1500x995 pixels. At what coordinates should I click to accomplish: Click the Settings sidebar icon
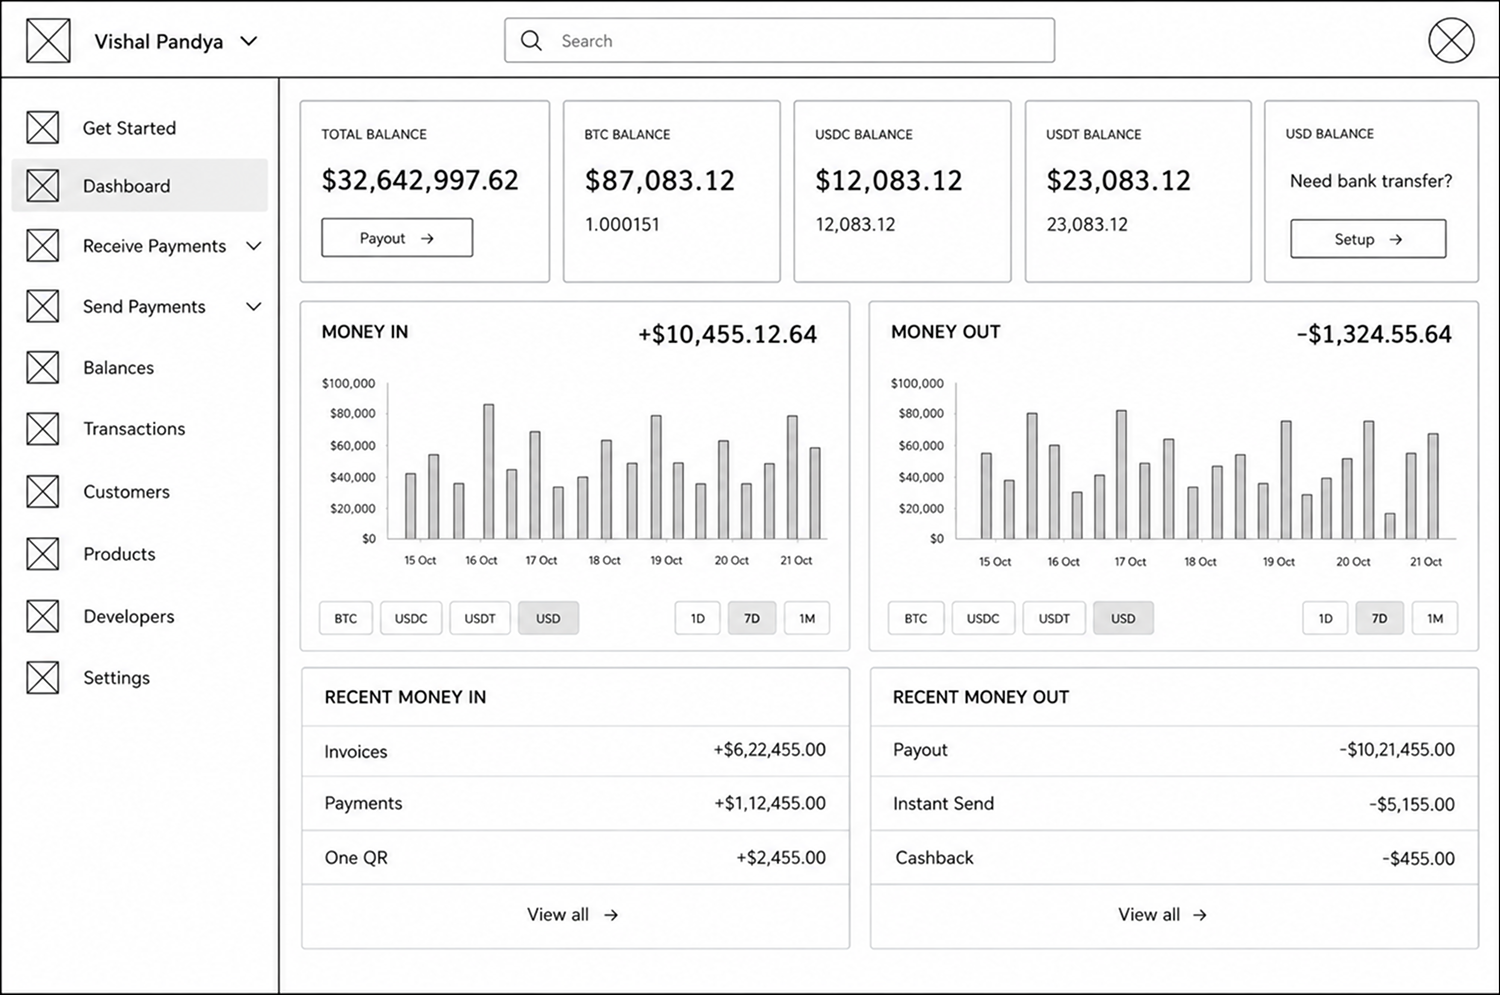coord(42,678)
